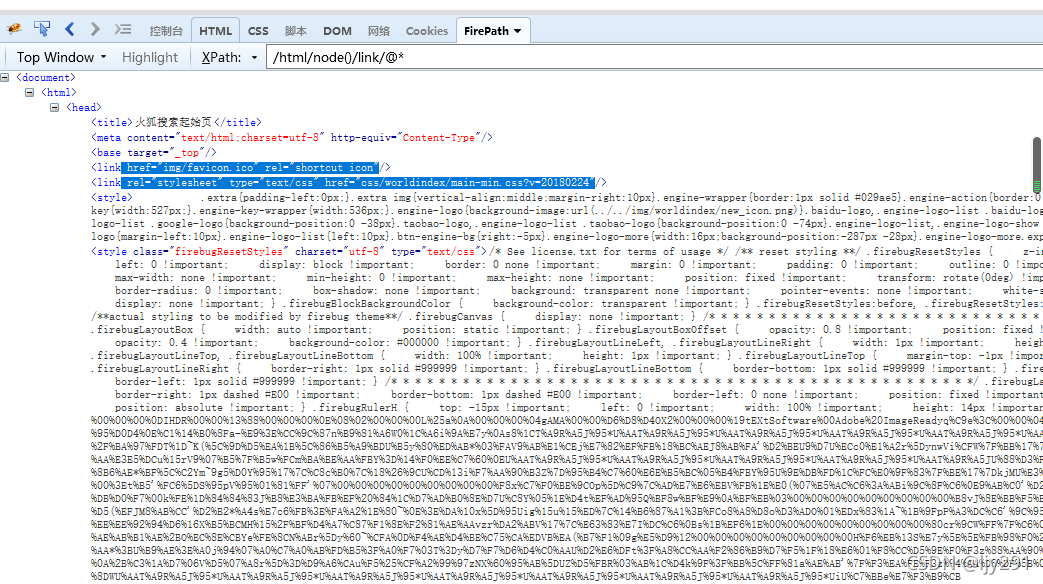This screenshot has width=1043, height=584.
Task: Switch to the DOM tab
Action: click(337, 31)
